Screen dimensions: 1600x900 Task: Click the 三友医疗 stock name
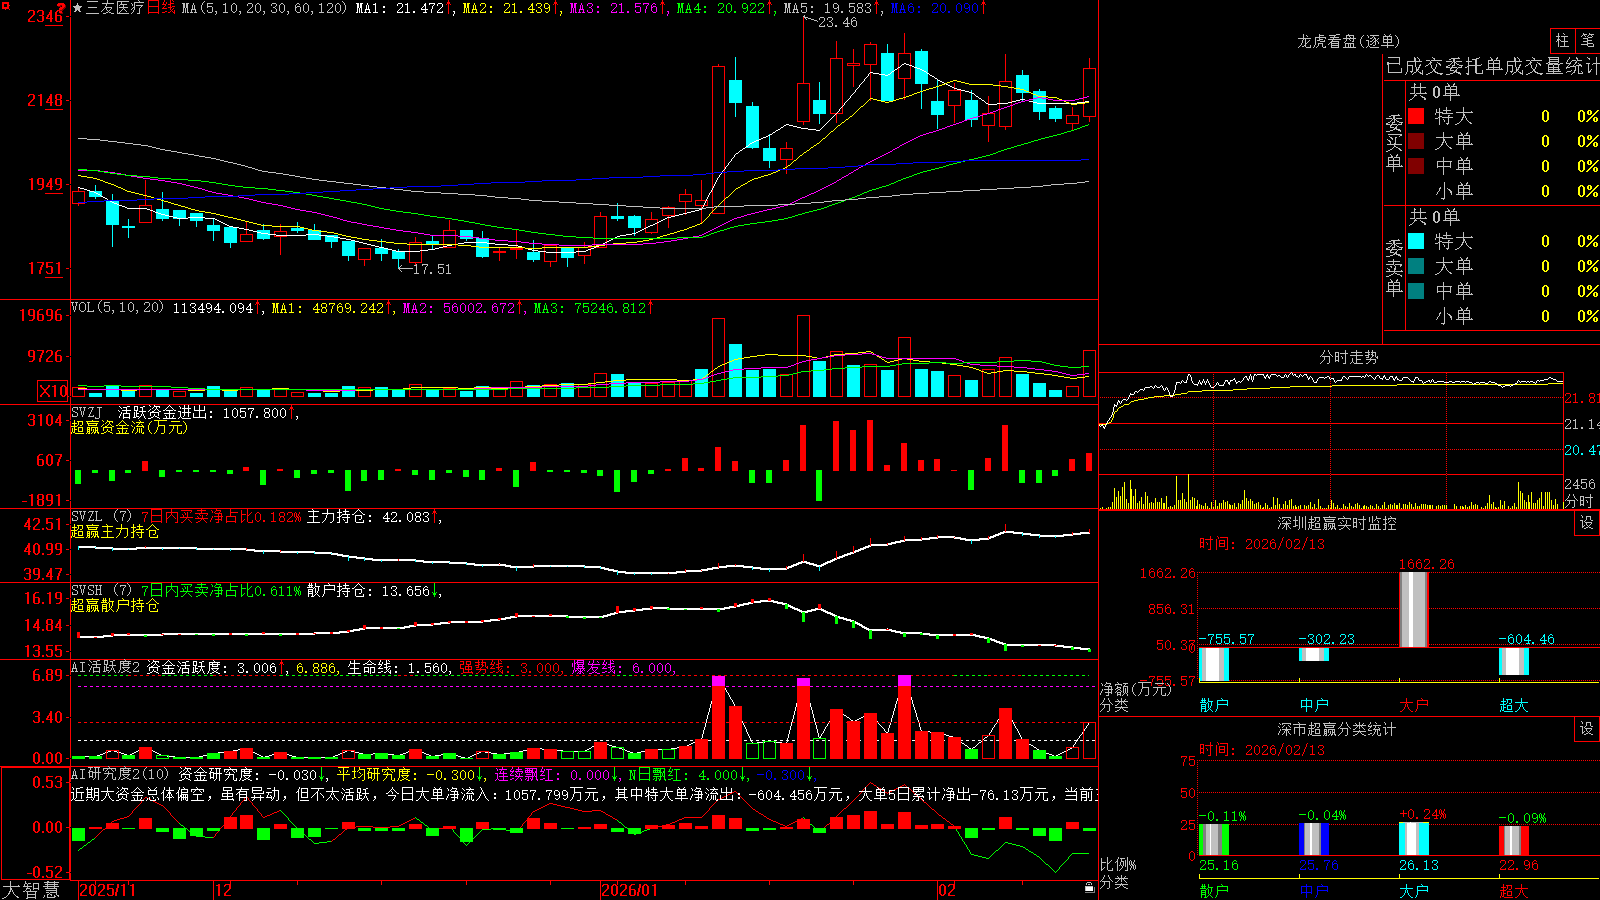115,8
